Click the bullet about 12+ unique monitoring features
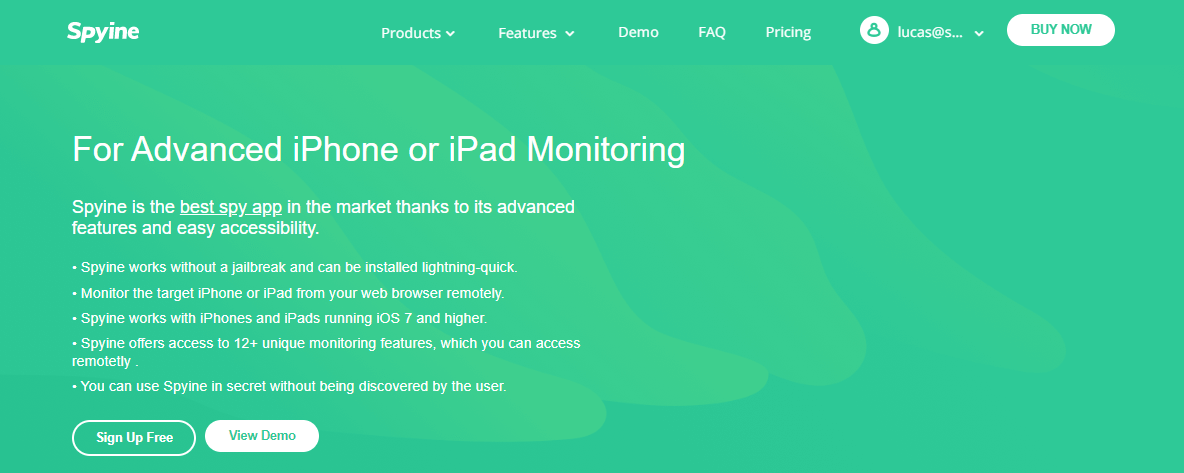 [x=326, y=343]
